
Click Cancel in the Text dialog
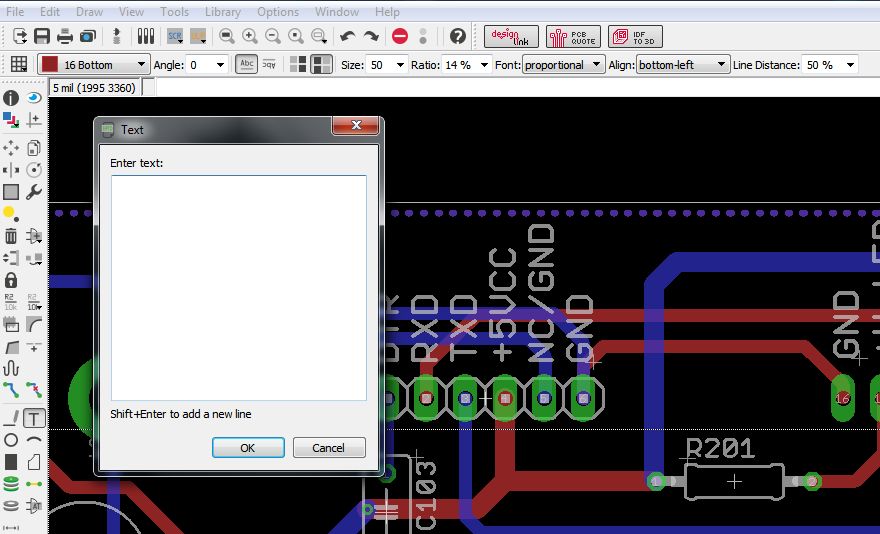328,448
